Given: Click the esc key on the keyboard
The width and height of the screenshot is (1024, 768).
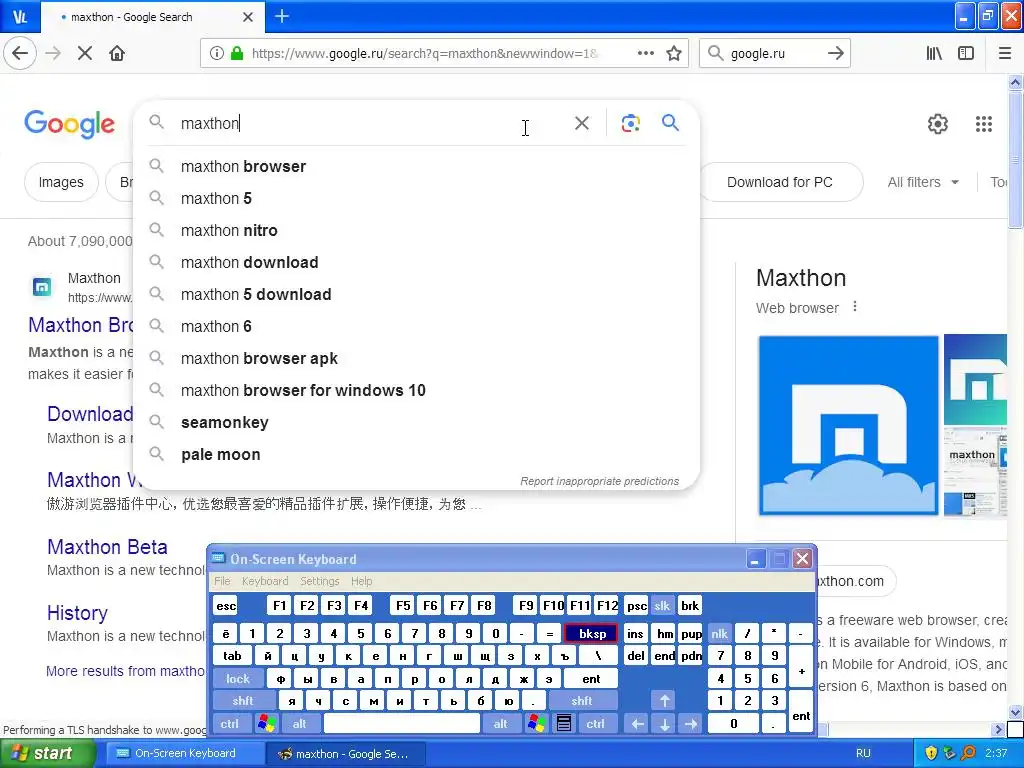Looking at the screenshot, I should tap(226, 605).
